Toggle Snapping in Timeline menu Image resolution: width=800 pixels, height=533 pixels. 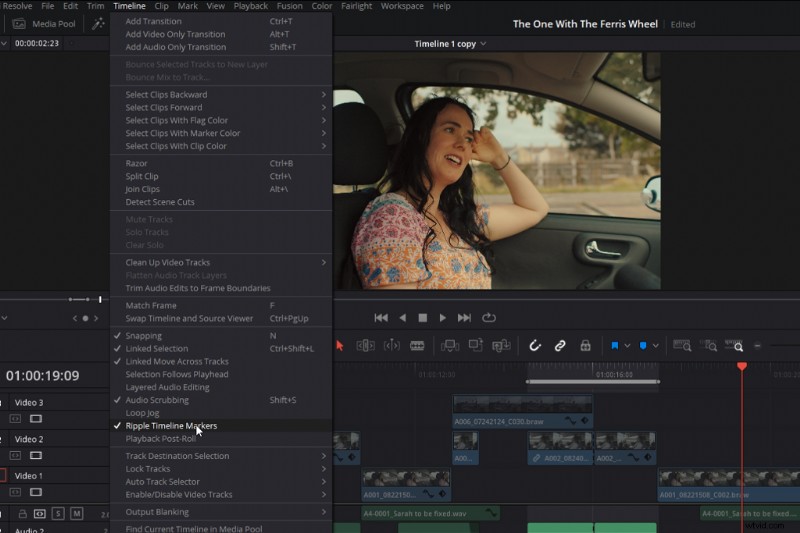tap(221, 336)
